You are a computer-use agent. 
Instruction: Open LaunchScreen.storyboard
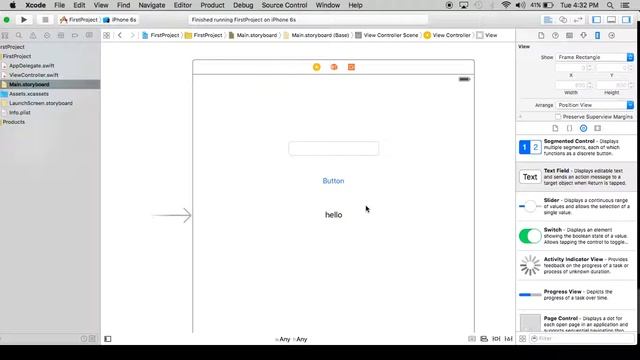[x=41, y=103]
